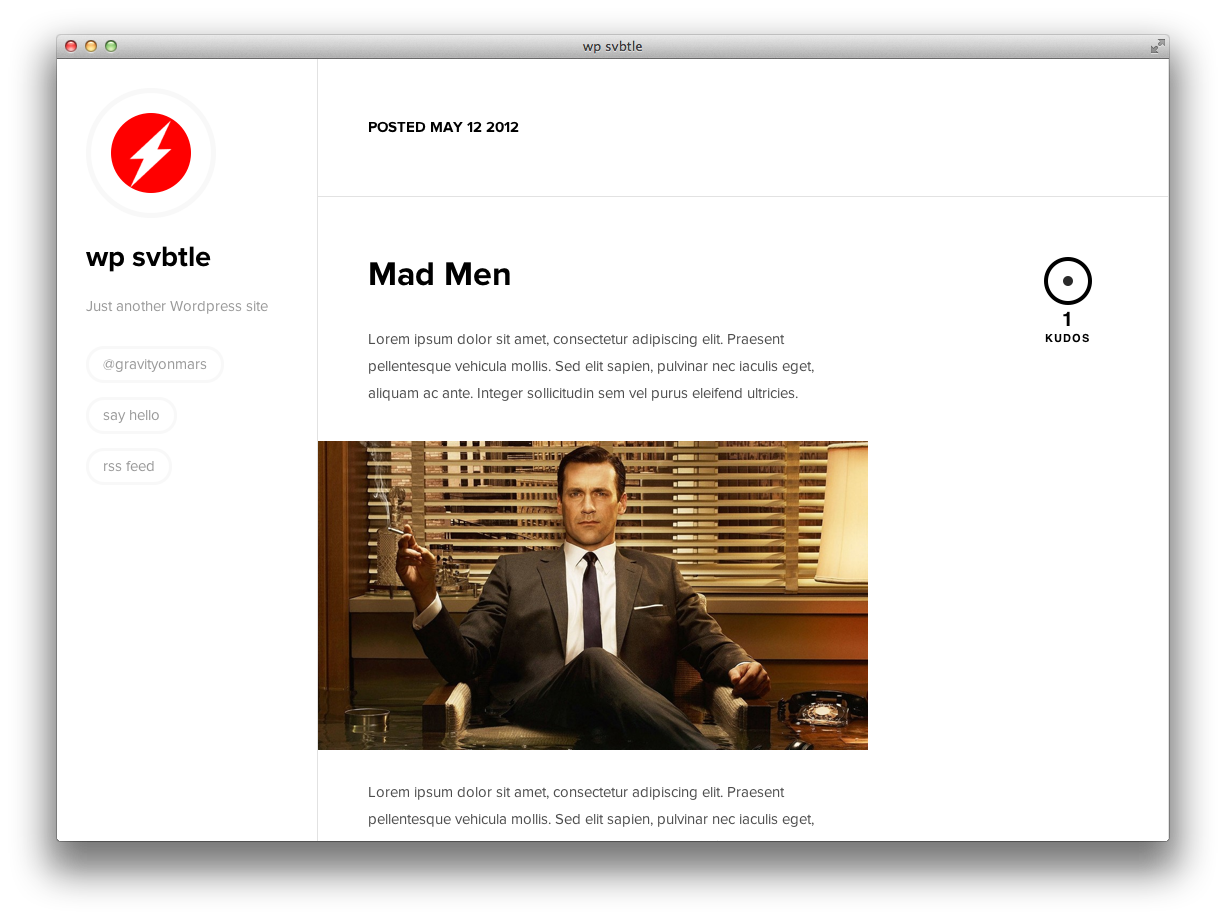This screenshot has height=920, width=1226.
Task: Toggle fullscreen with the title bar arrows
Action: pyautogui.click(x=1157, y=46)
